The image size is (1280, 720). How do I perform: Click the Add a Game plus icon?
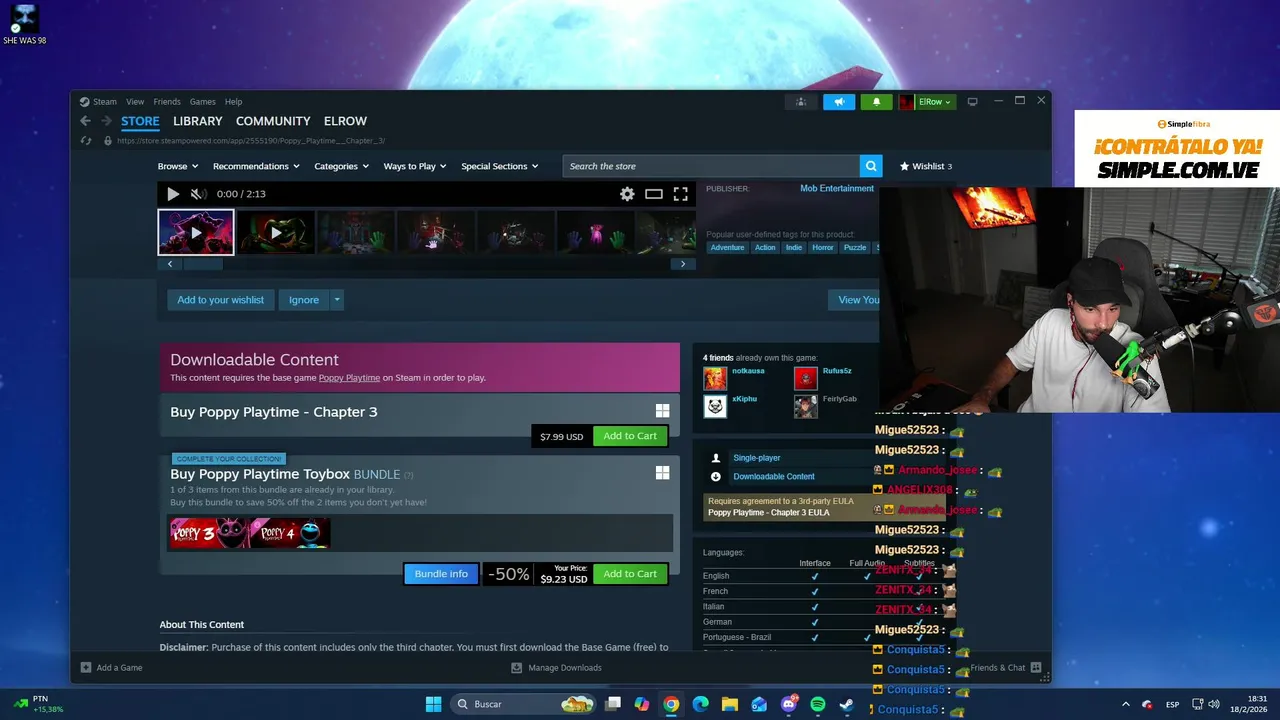click(86, 667)
